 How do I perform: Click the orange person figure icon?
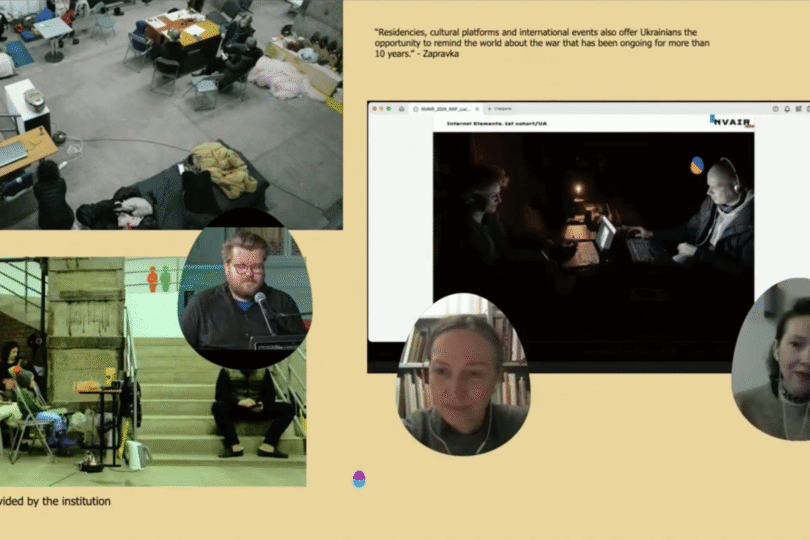coord(152,279)
